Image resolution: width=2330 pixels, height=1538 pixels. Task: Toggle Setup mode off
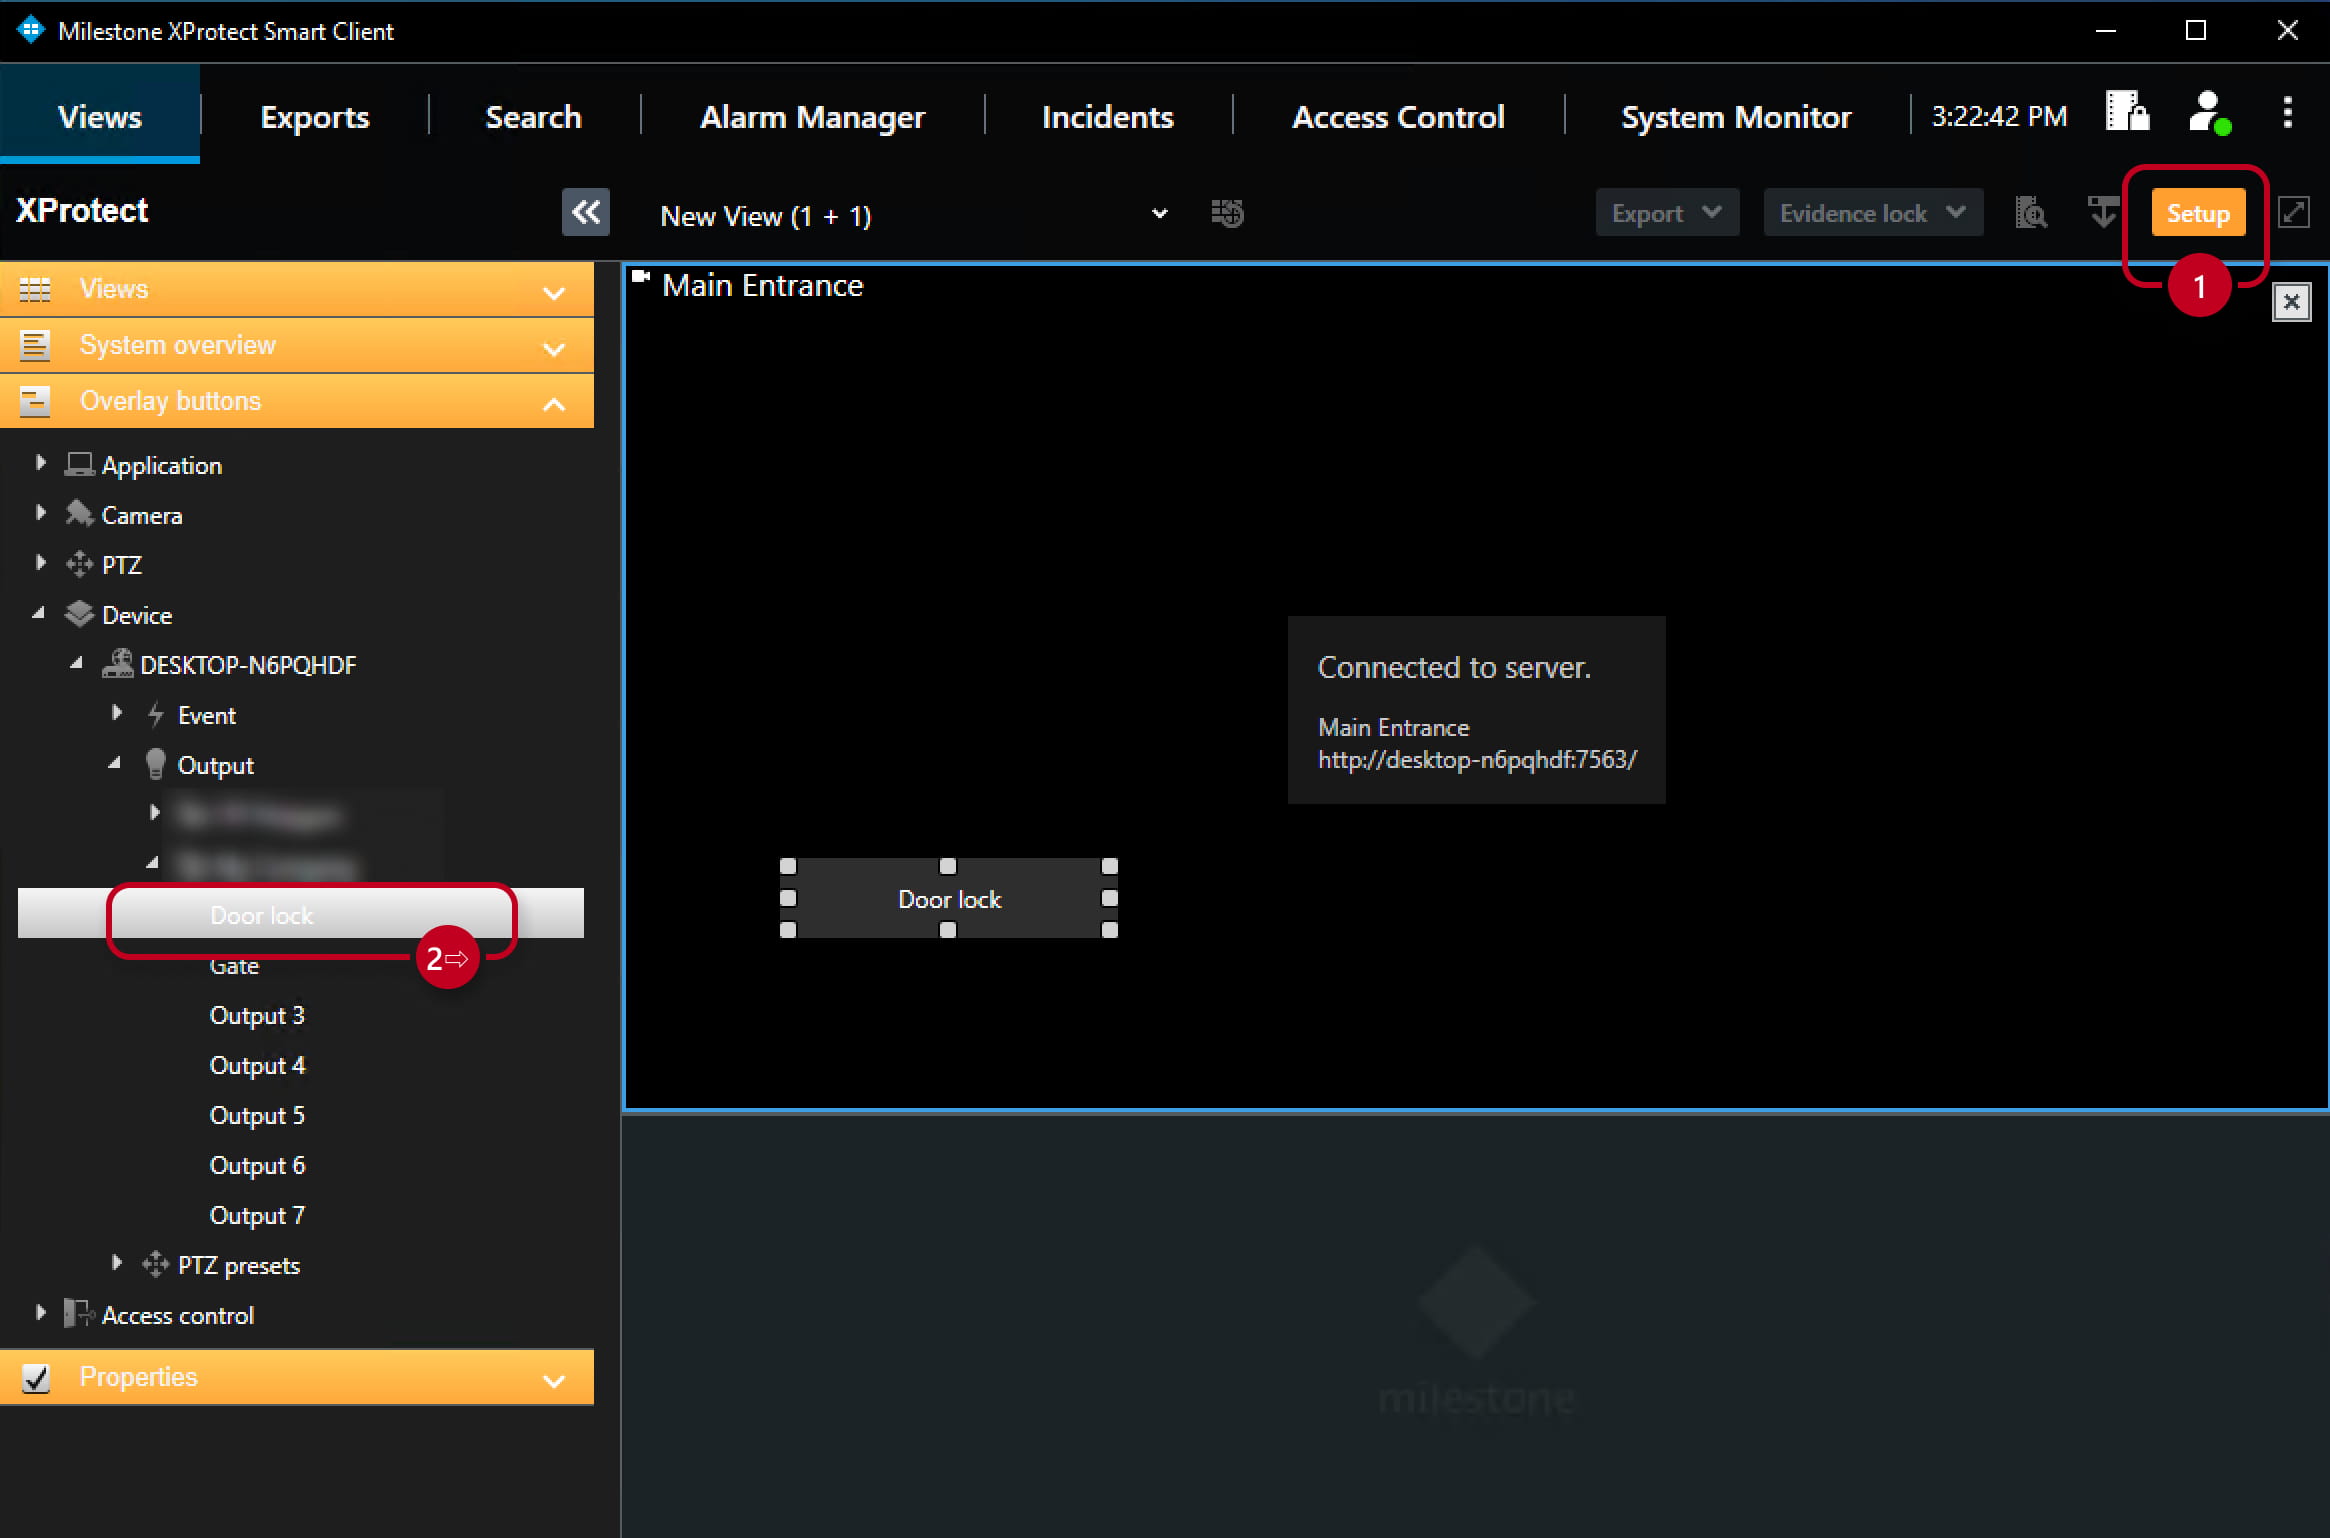[x=2198, y=213]
